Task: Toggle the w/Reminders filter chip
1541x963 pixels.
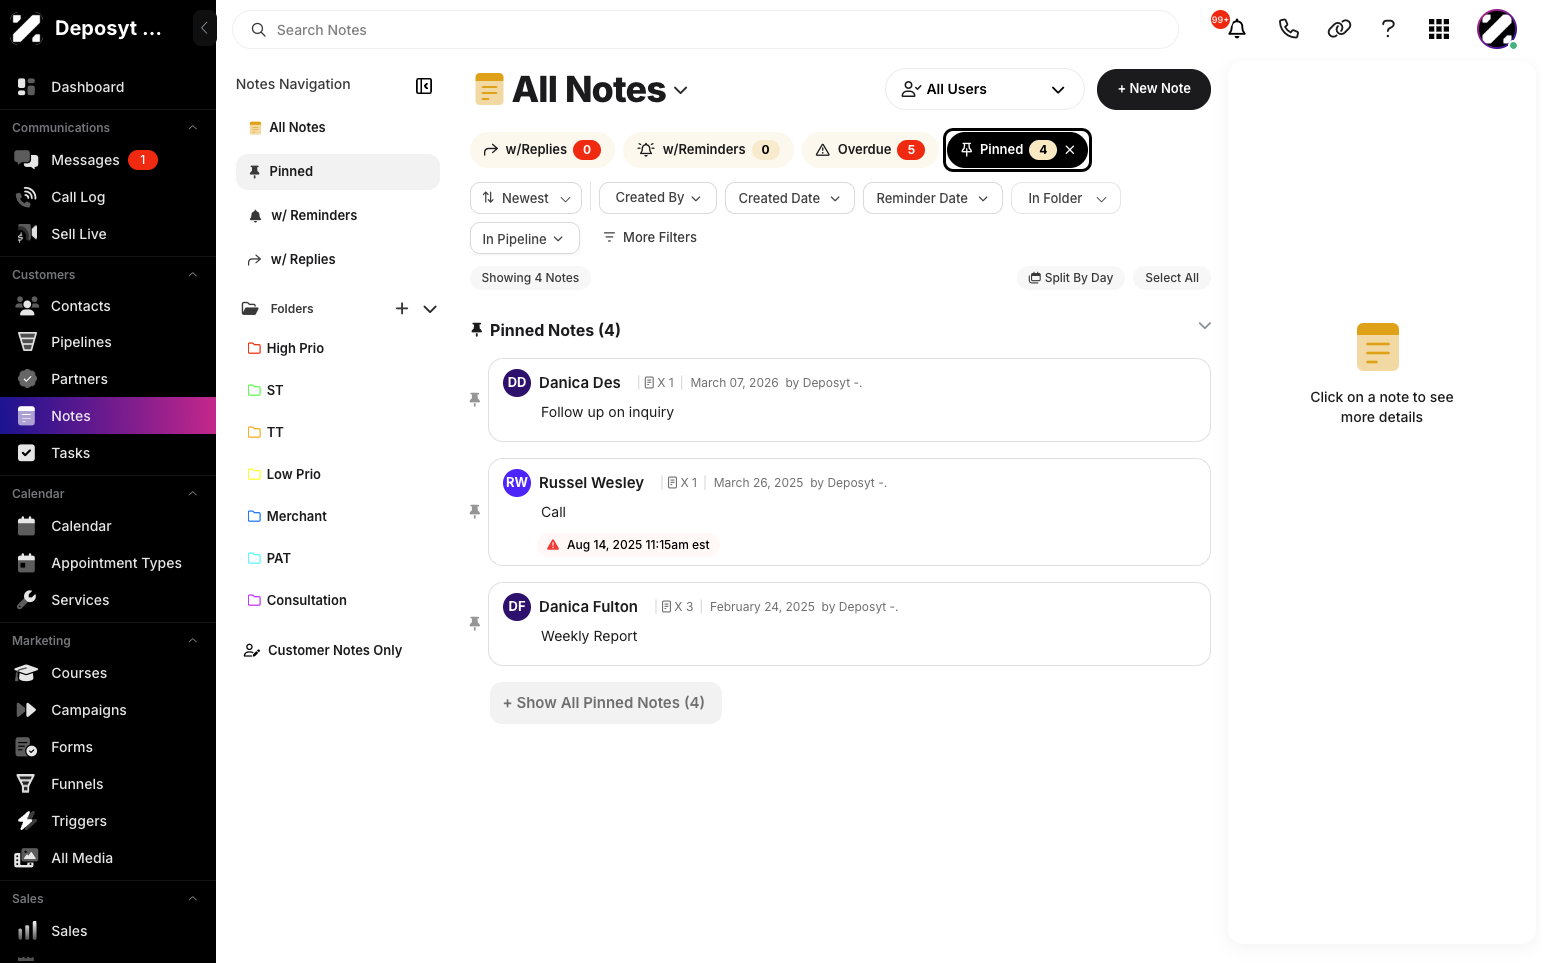Action: pos(708,150)
